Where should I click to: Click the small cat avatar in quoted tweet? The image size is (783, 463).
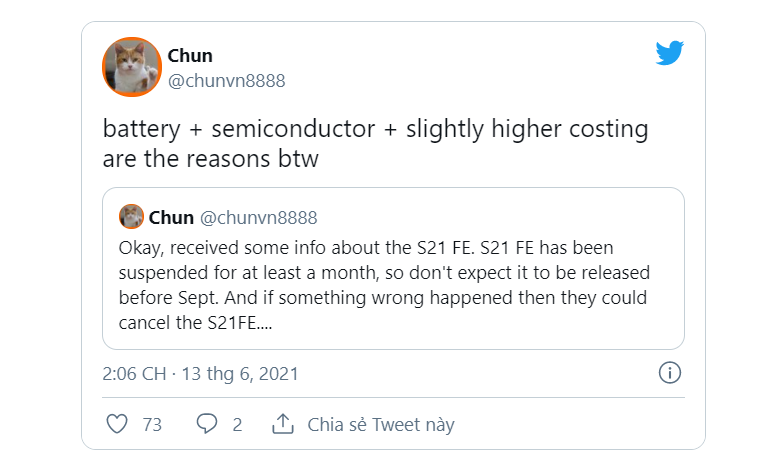131,217
